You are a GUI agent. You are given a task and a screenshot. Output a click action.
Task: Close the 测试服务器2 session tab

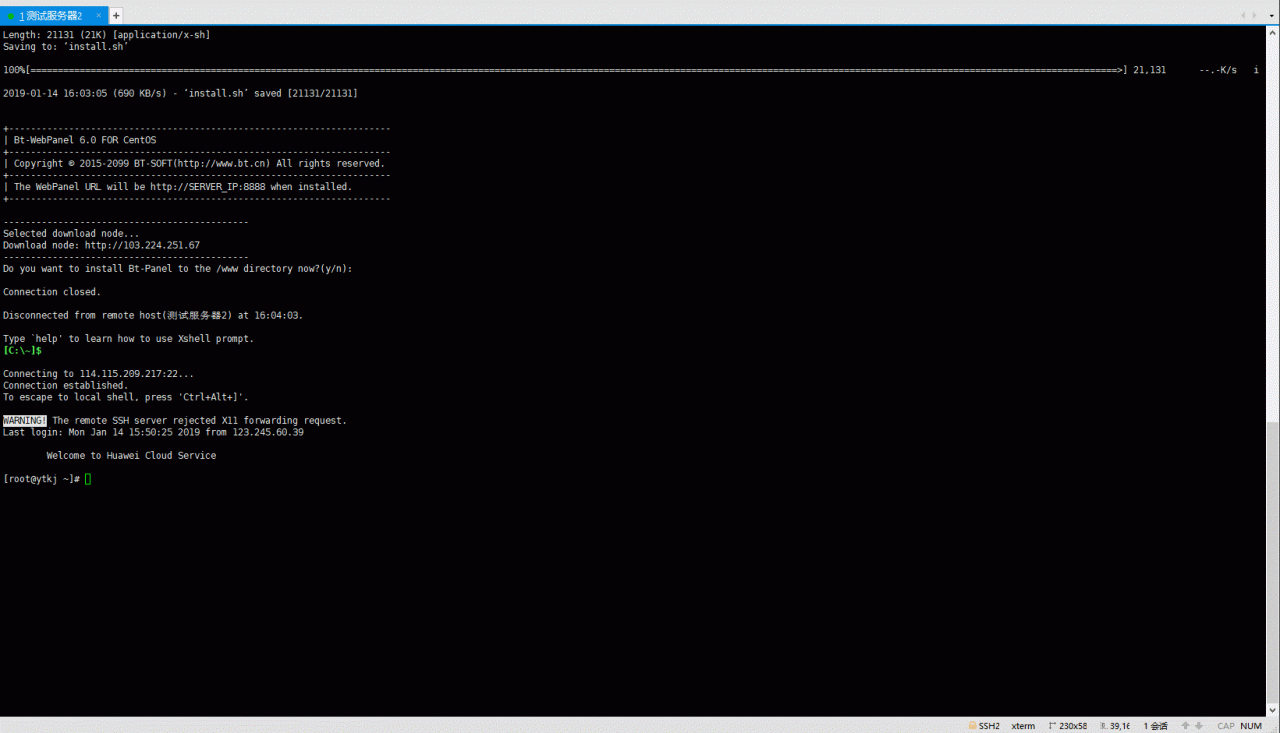tap(99, 15)
